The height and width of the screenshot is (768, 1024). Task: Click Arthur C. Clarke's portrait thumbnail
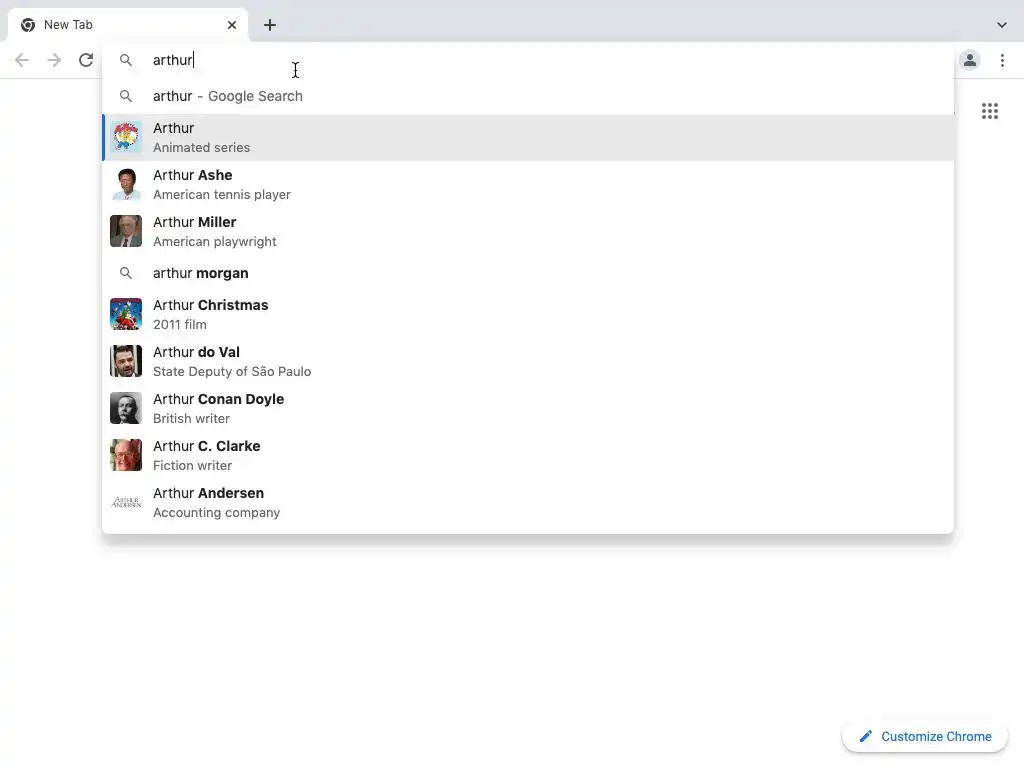tap(126, 455)
